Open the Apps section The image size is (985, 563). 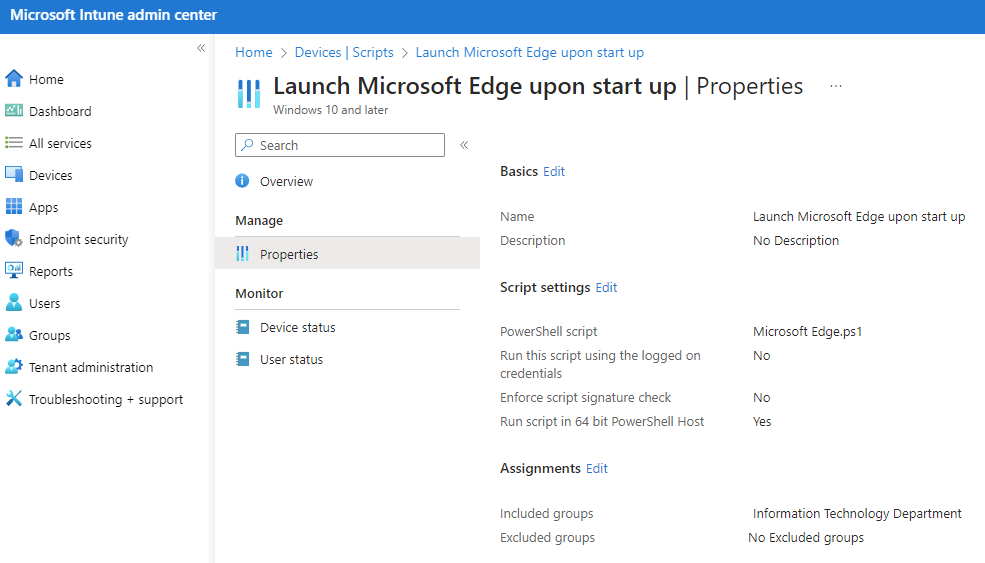coord(43,207)
